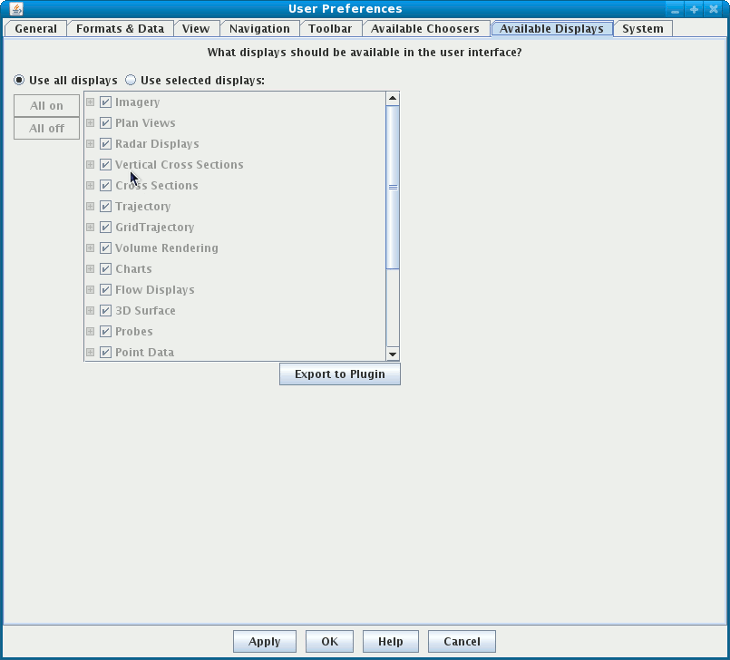Select the 'Use all displays' radio button

coord(19,81)
